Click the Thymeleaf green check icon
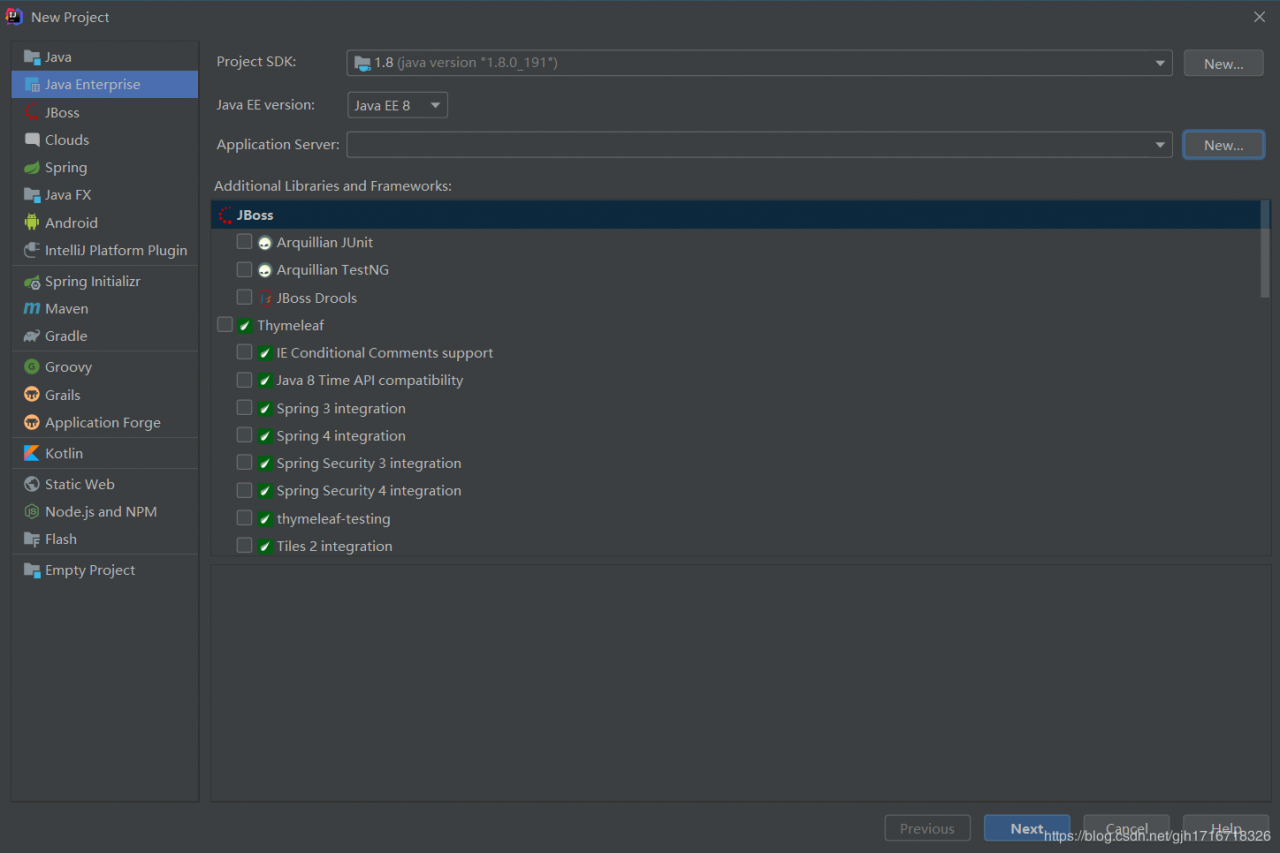Screen dimensions: 1280x853 [245, 326]
